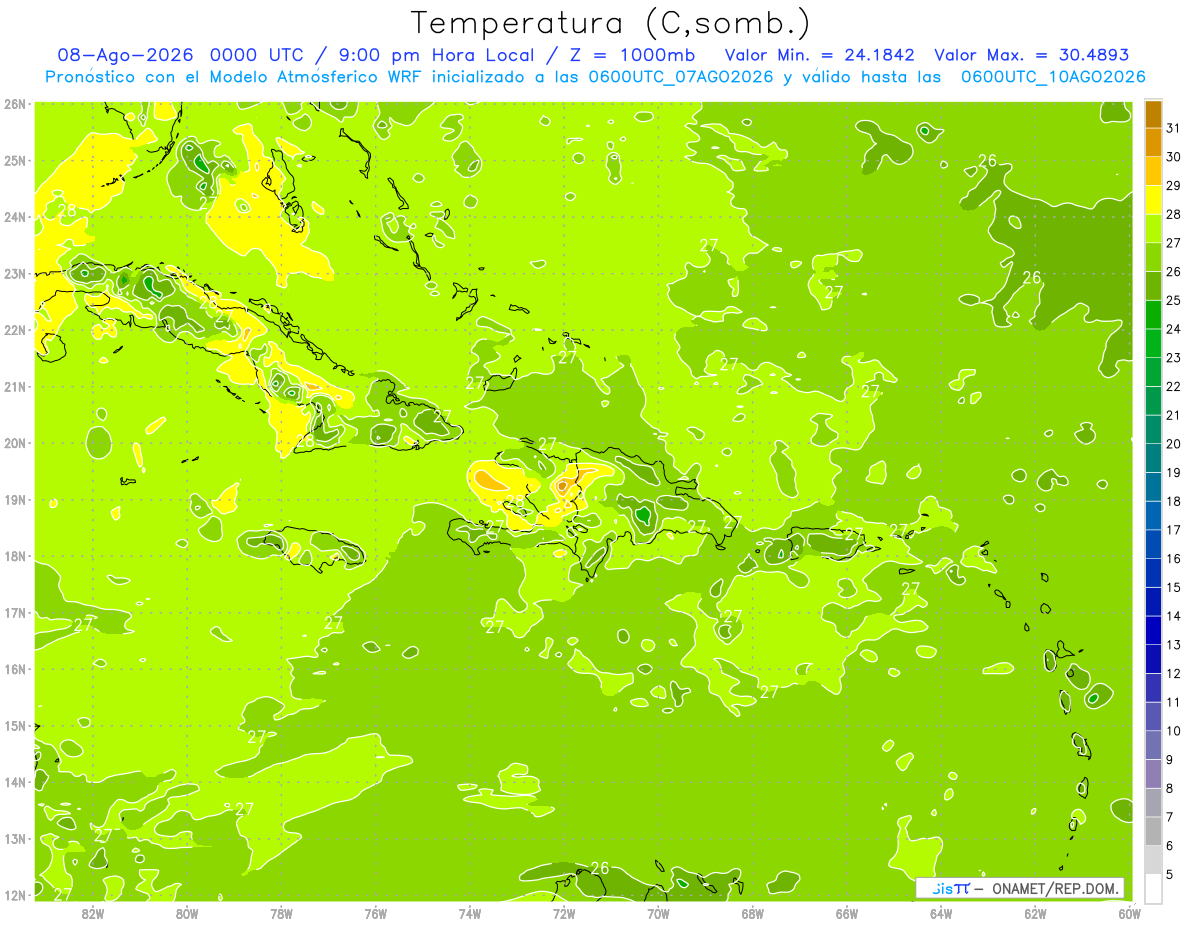
Task: Click the 22N latitude axis label
Action: point(15,330)
